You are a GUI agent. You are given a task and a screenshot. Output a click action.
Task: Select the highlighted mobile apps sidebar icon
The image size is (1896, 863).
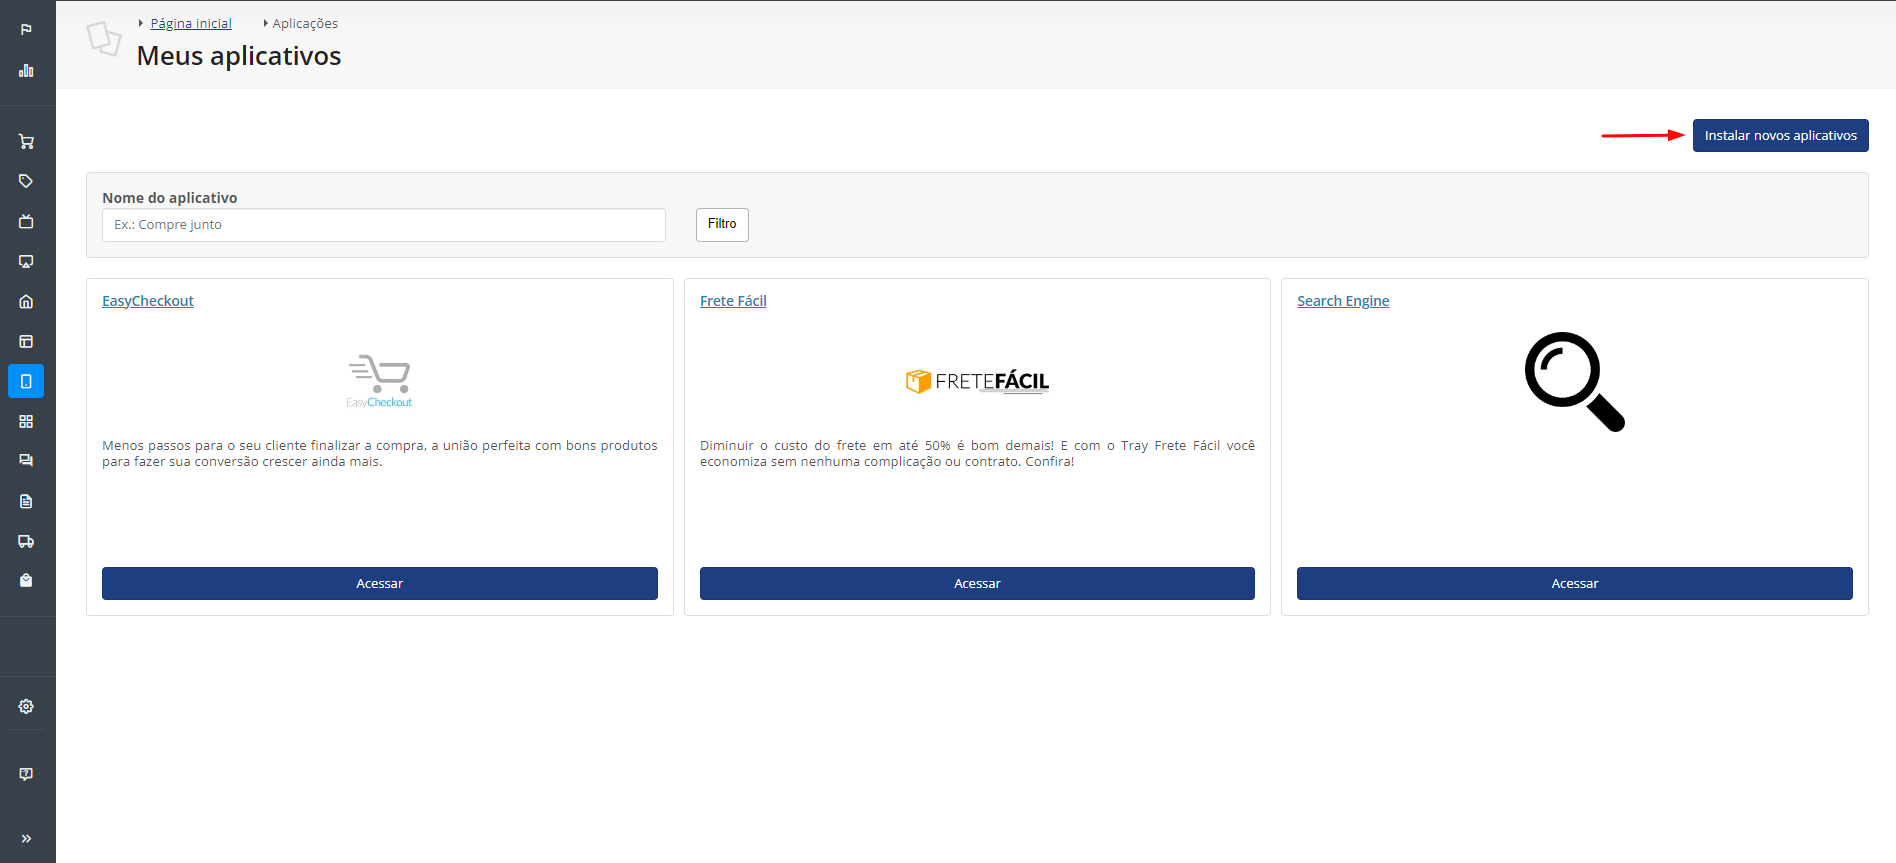26,381
